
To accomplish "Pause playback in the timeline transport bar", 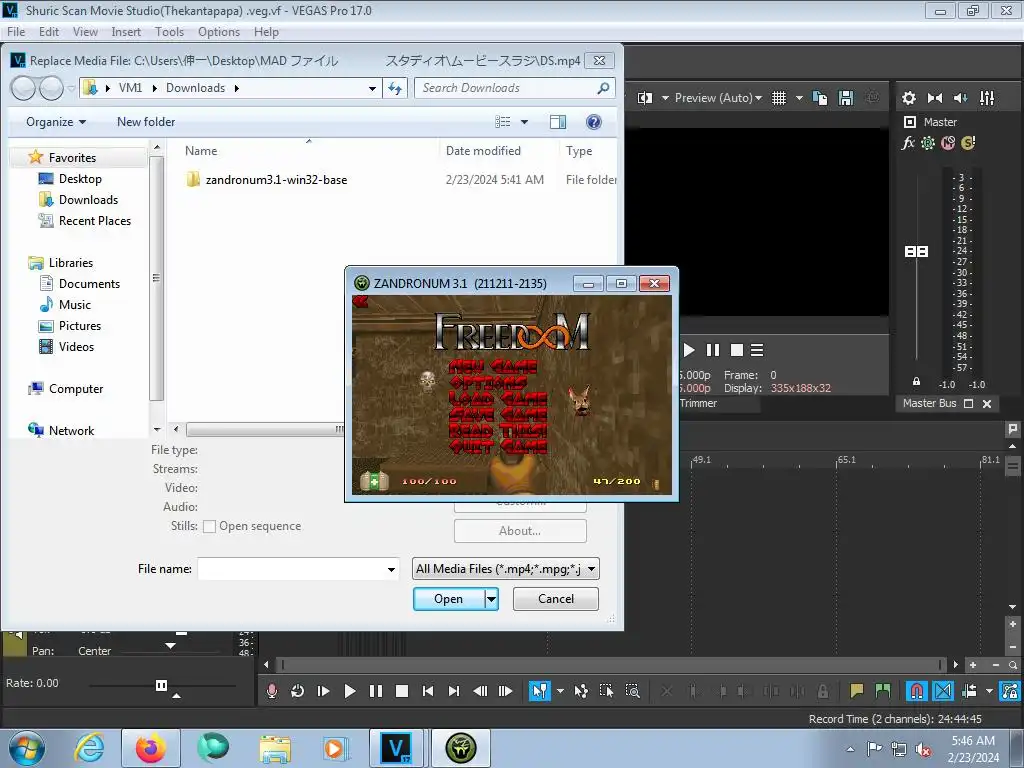I will (x=376, y=691).
